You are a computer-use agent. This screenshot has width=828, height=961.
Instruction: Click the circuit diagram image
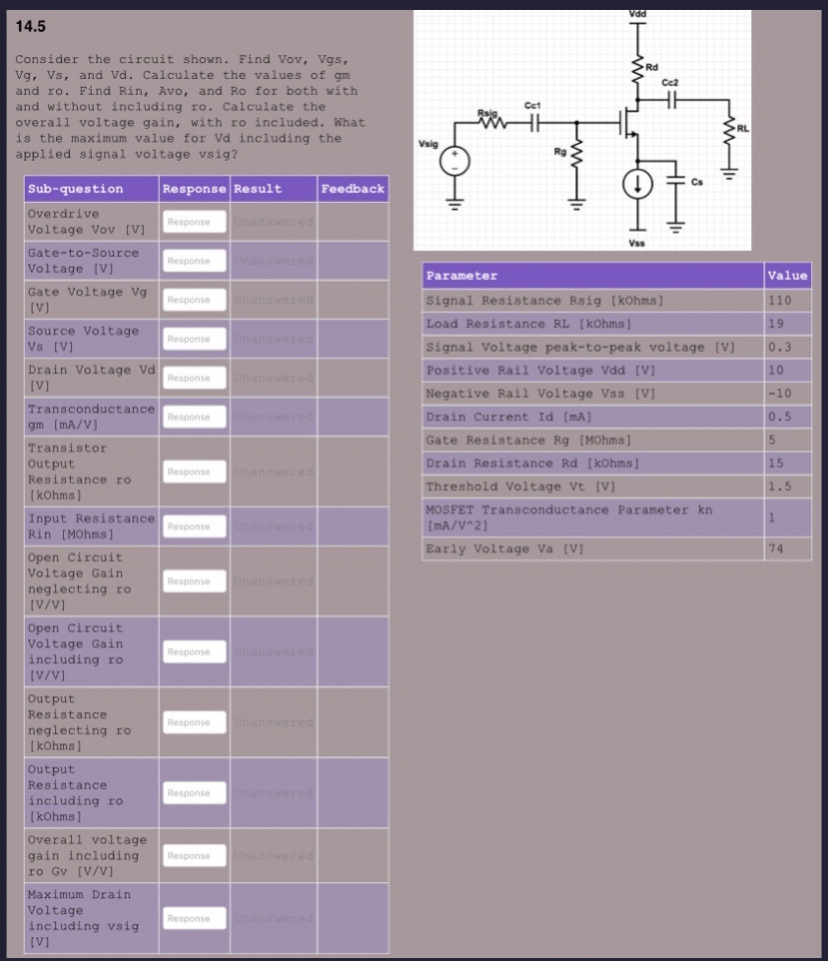pos(580,130)
